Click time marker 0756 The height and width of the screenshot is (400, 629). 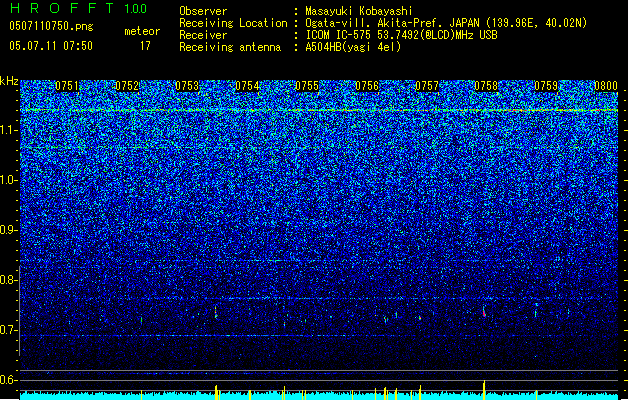(367, 86)
